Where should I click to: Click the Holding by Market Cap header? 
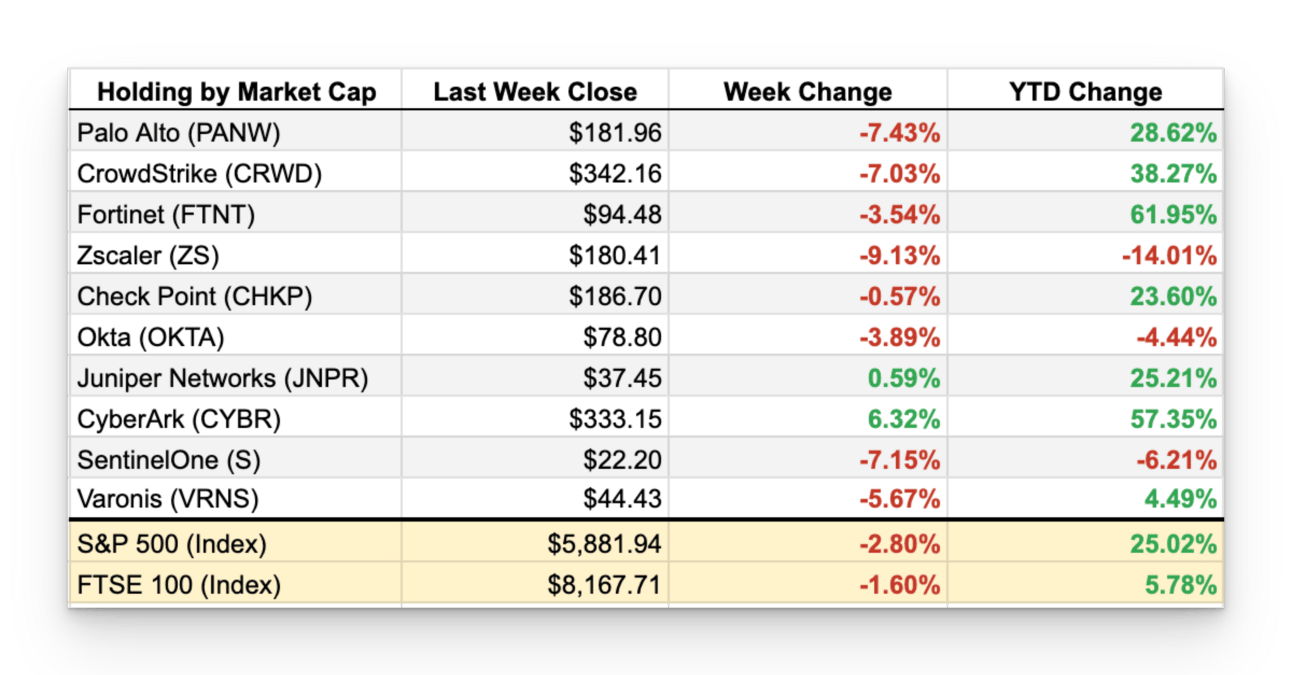[x=236, y=93]
